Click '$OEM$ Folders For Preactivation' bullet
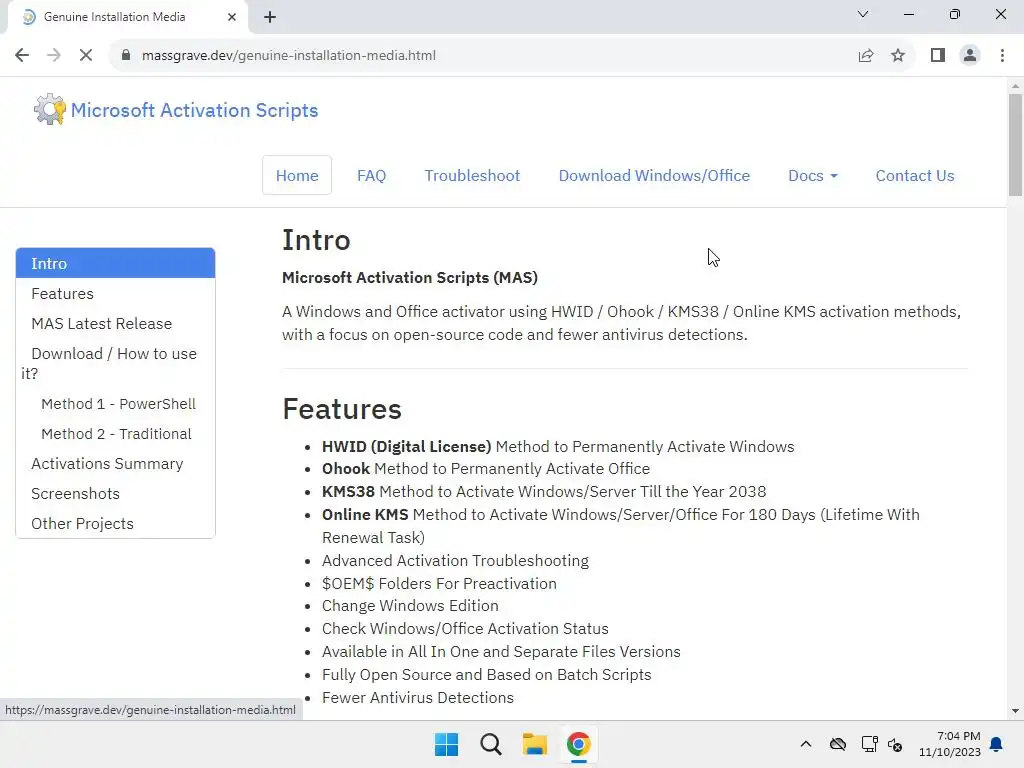Screen dimensions: 1024x768 (440, 583)
